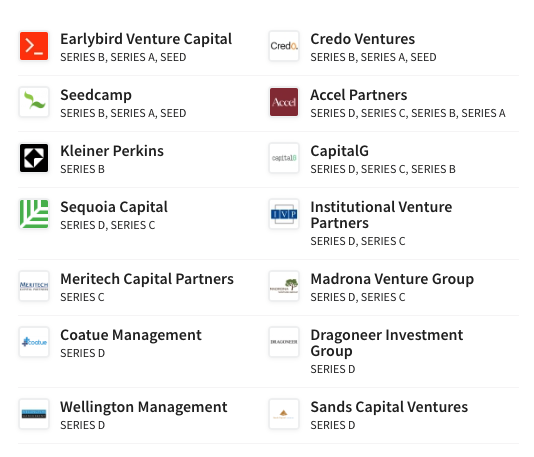
Task: Select the Seedcamp green leaf icon
Action: 34,102
